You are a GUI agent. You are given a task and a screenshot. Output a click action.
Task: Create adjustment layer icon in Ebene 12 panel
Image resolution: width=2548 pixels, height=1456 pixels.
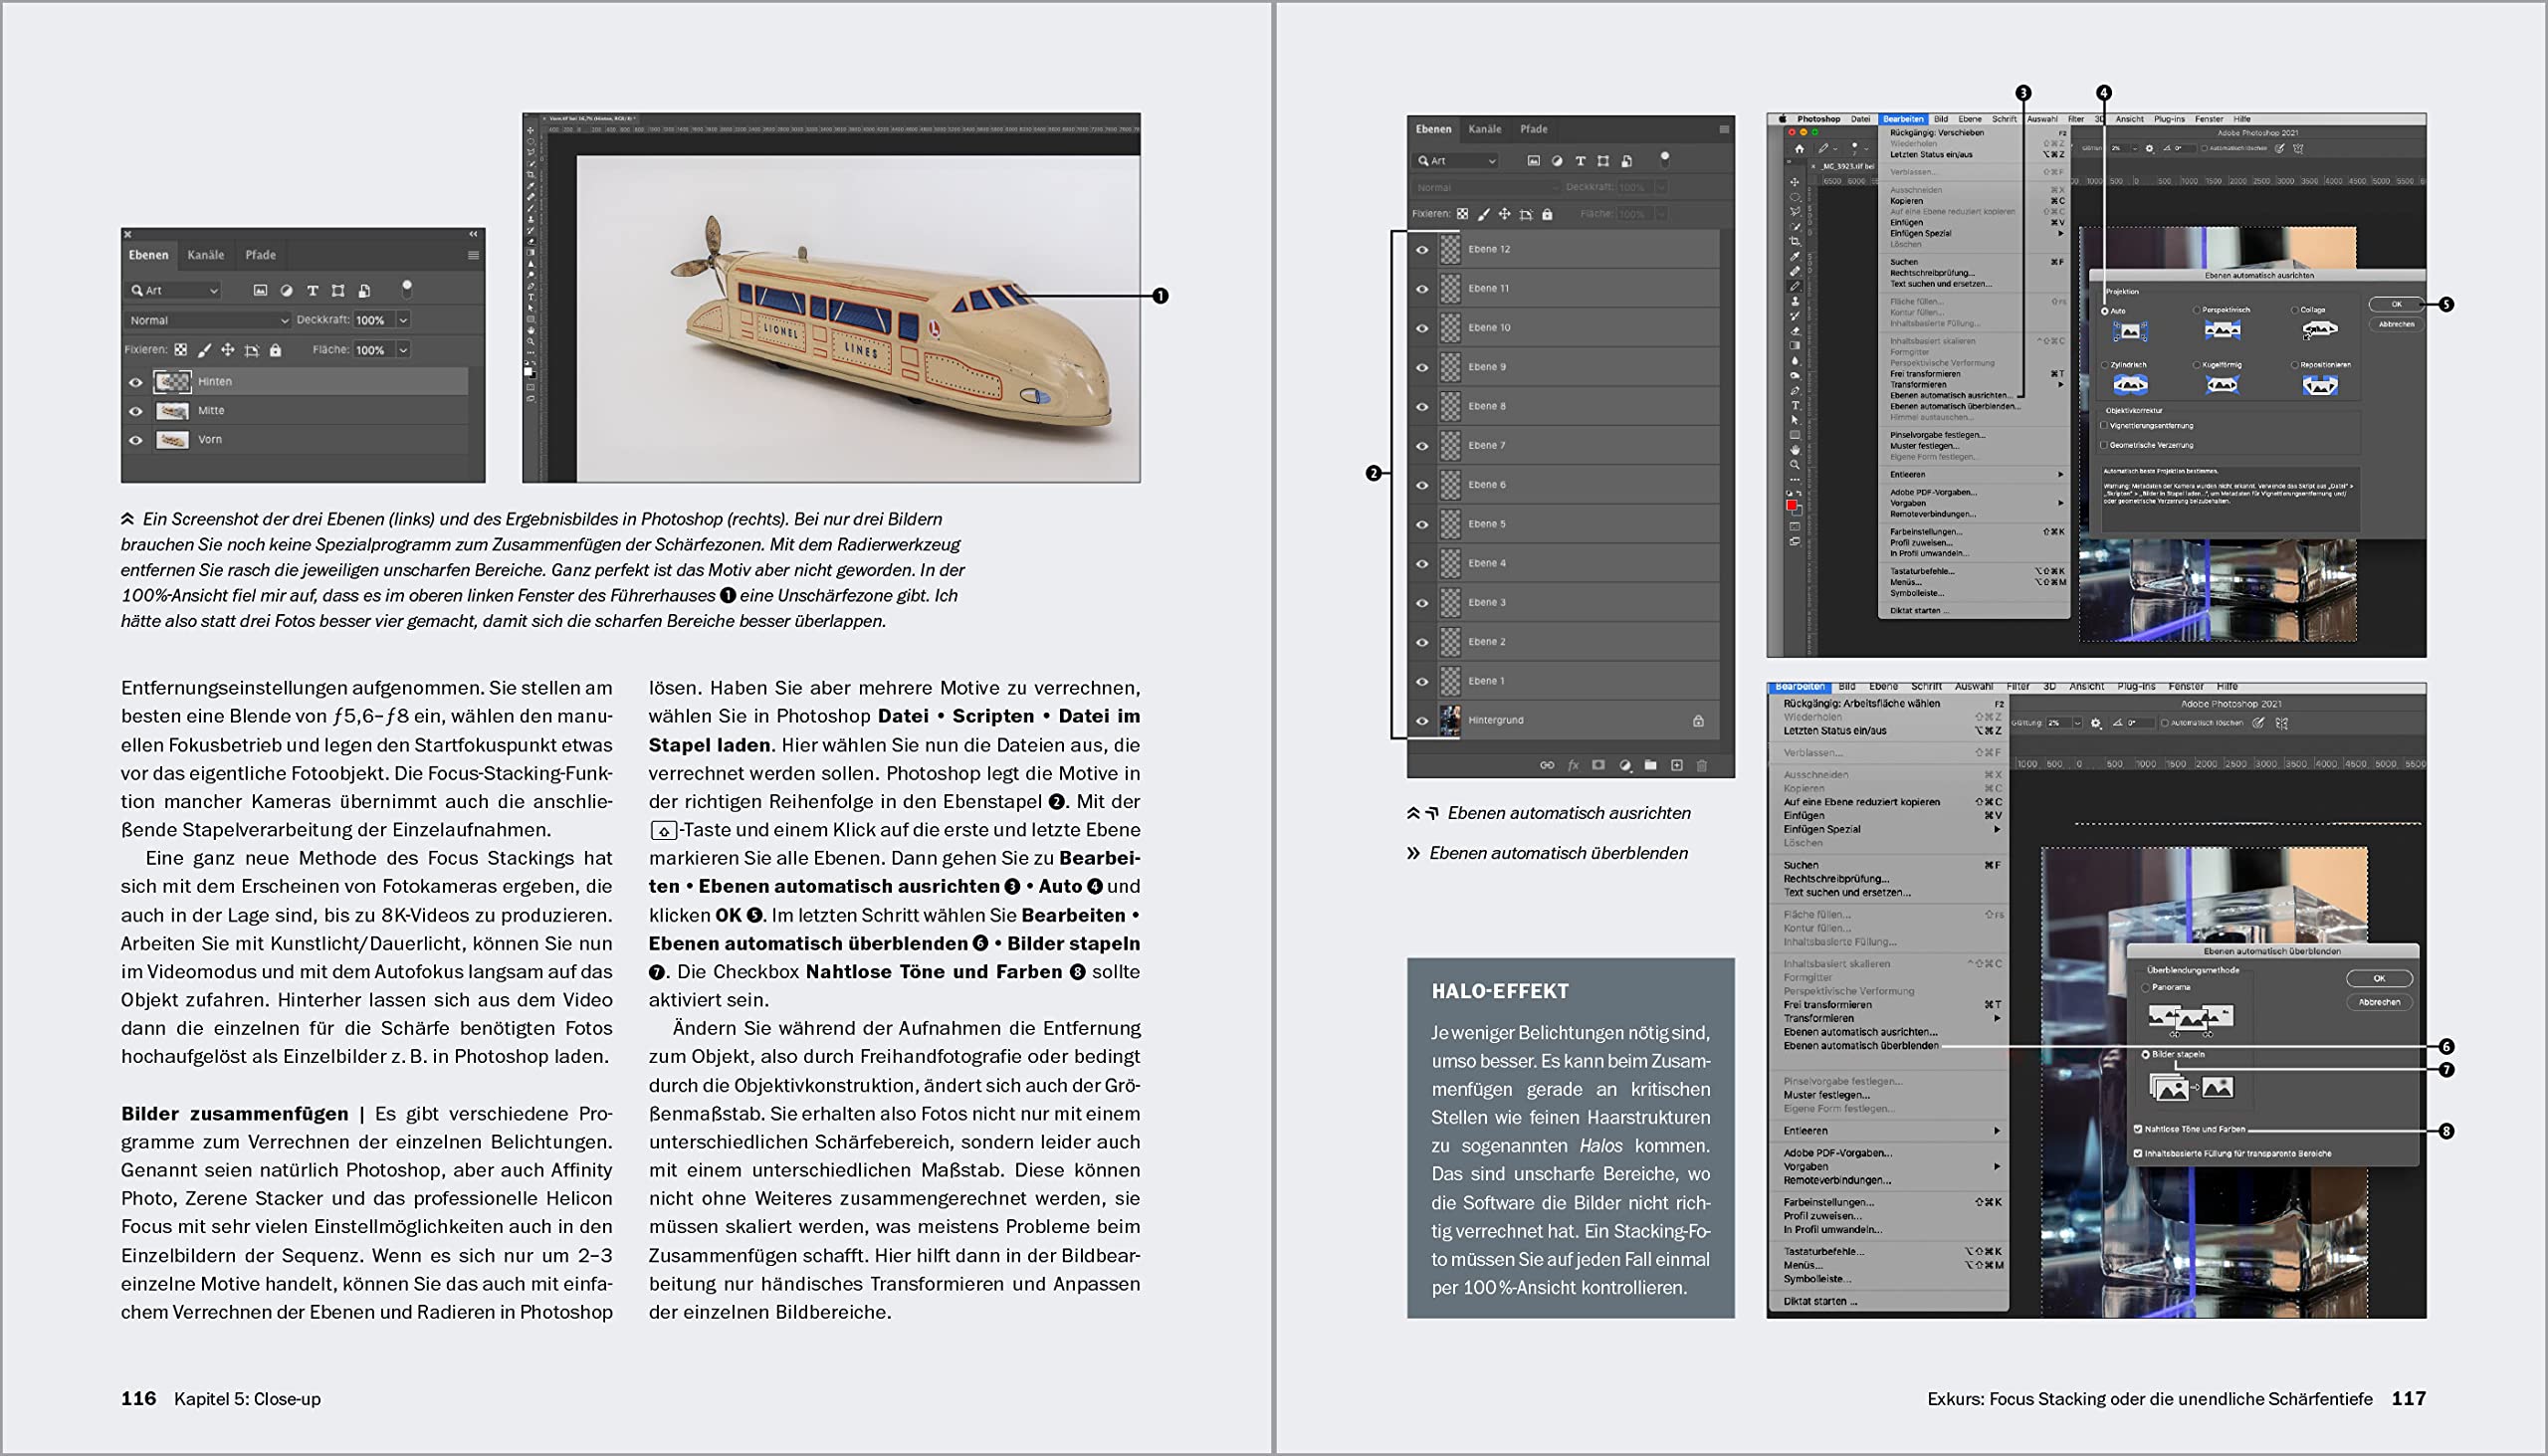coord(1625,765)
